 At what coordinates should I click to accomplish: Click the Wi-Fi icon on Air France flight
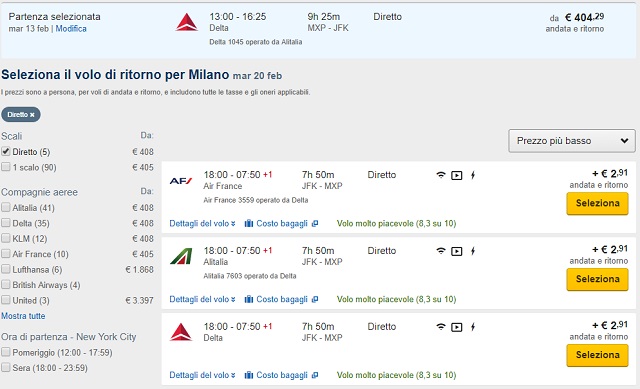(x=441, y=175)
